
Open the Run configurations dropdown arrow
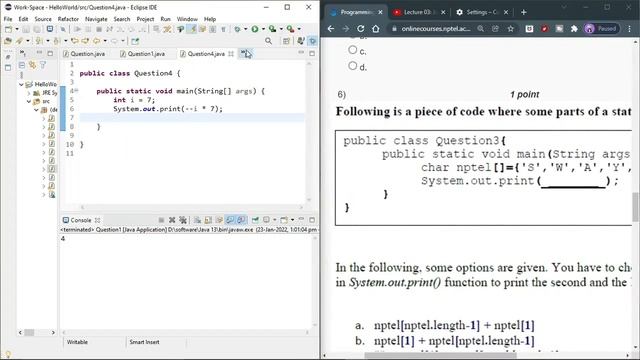[263, 29]
